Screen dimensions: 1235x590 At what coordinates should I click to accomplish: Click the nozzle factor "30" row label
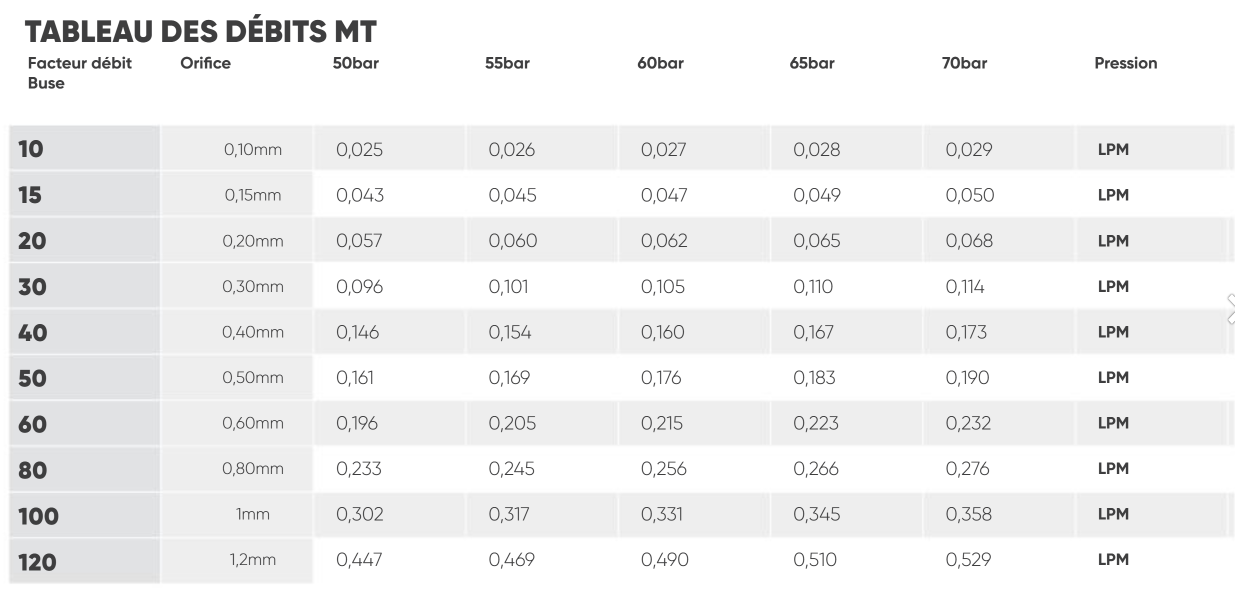[33, 287]
